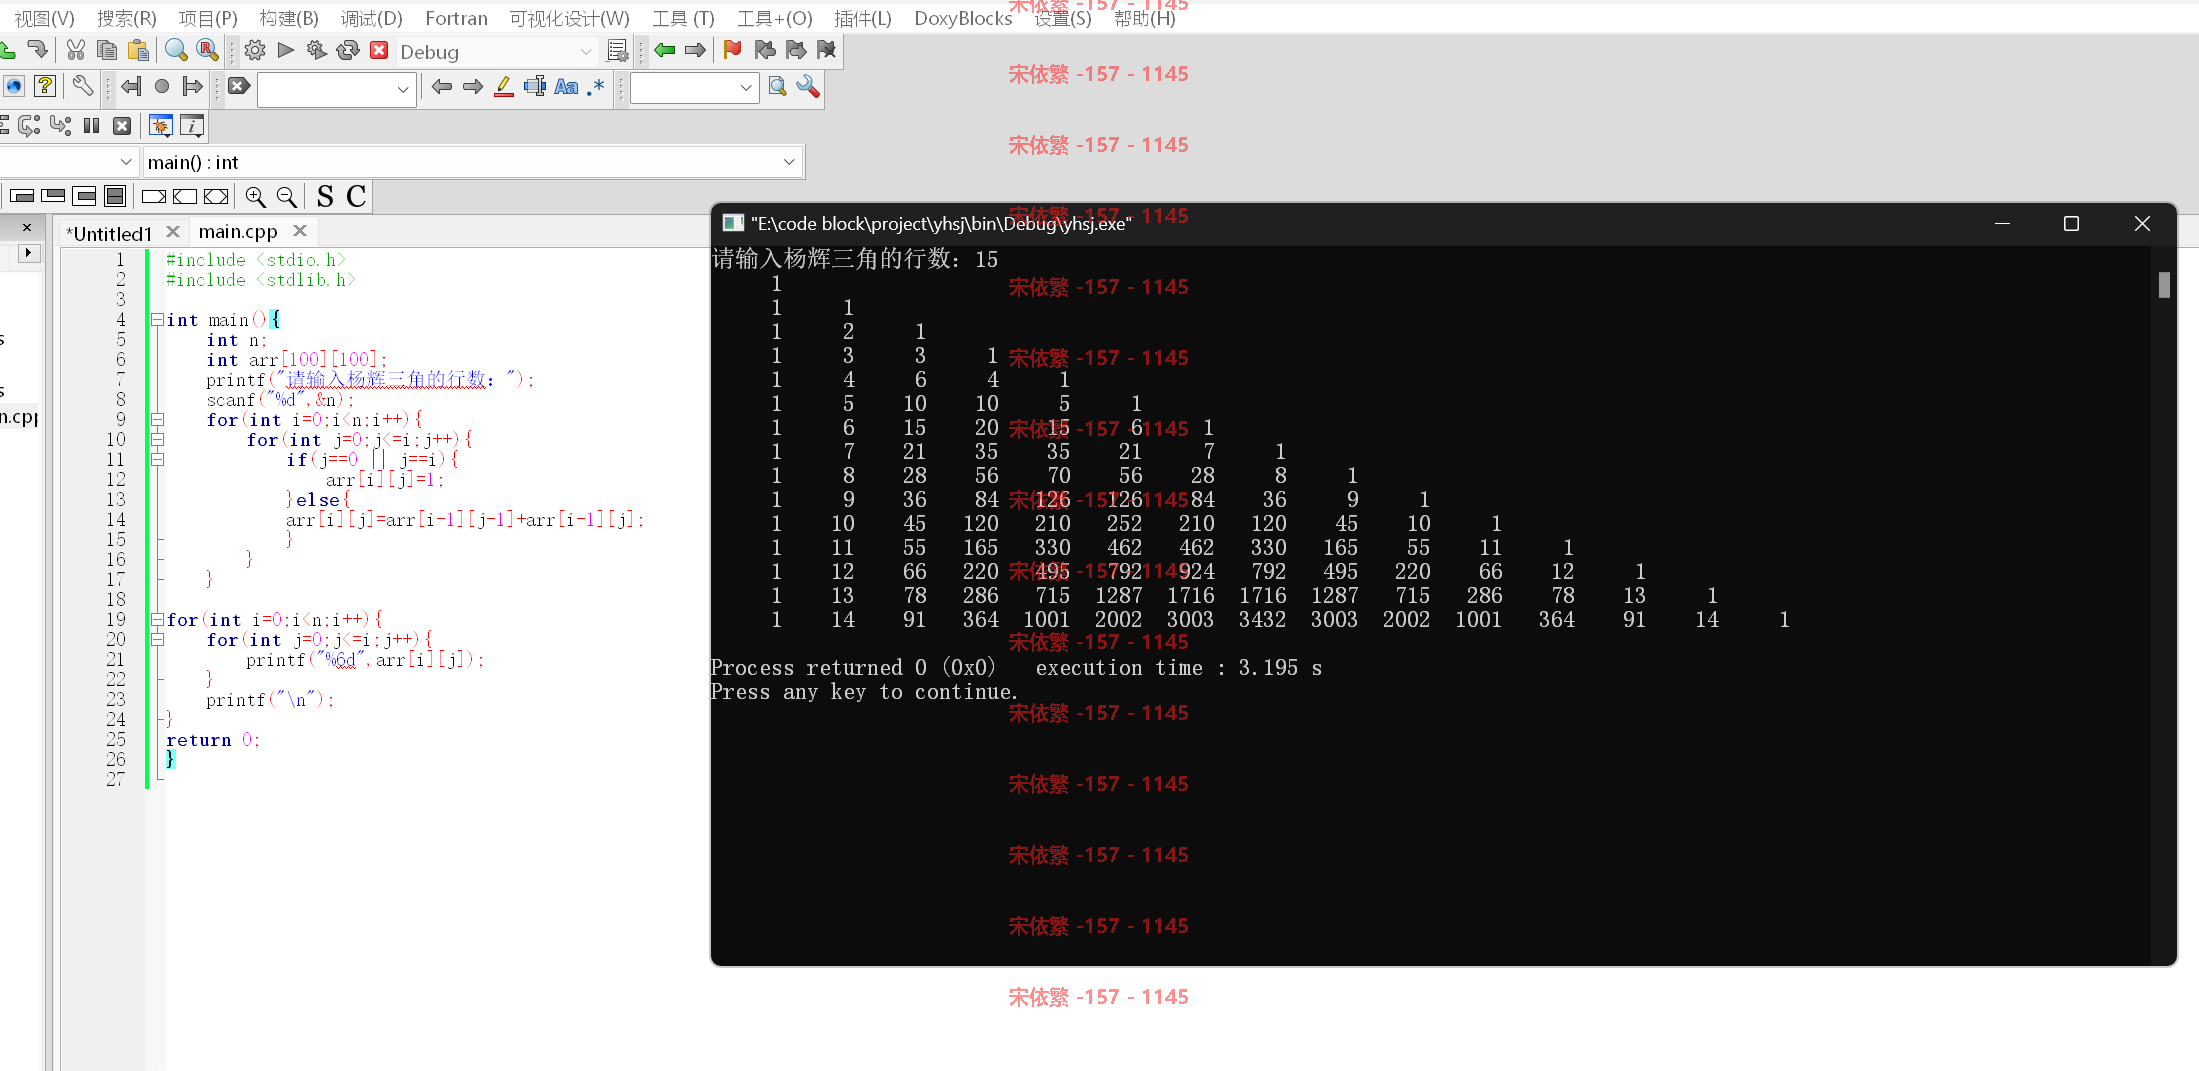Open the 插件(L) menu

click(863, 18)
